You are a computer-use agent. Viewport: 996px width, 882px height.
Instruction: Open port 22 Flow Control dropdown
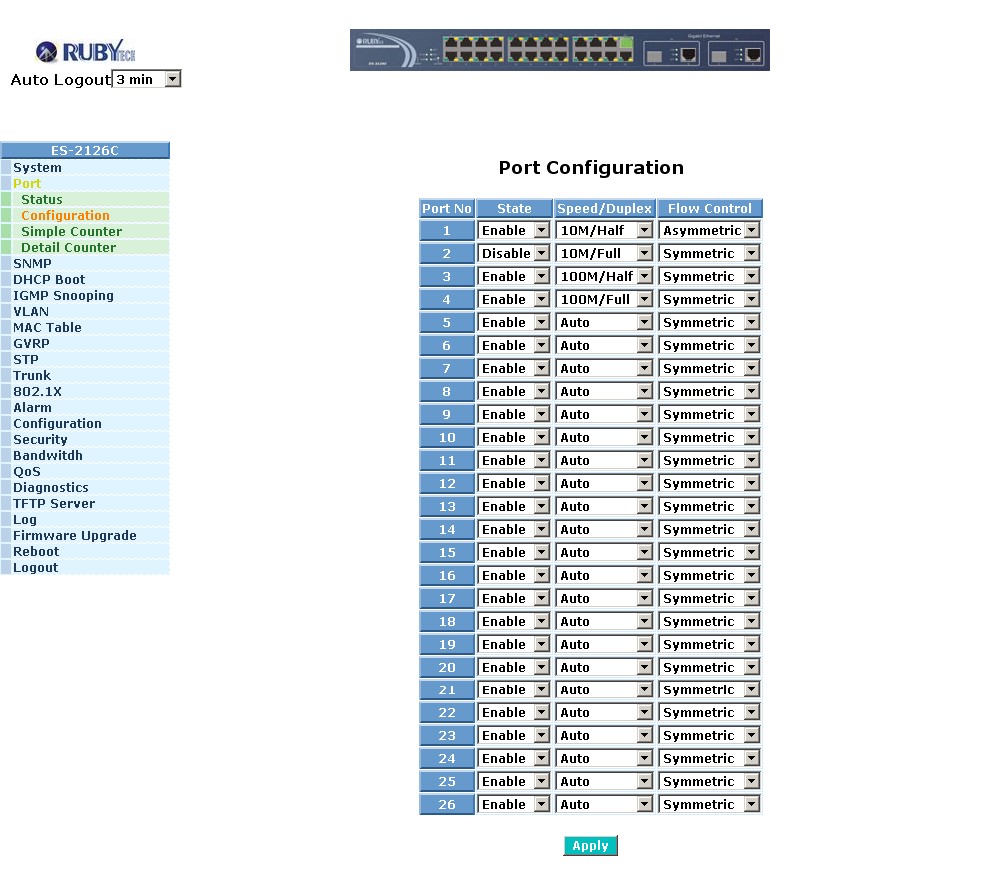click(710, 712)
